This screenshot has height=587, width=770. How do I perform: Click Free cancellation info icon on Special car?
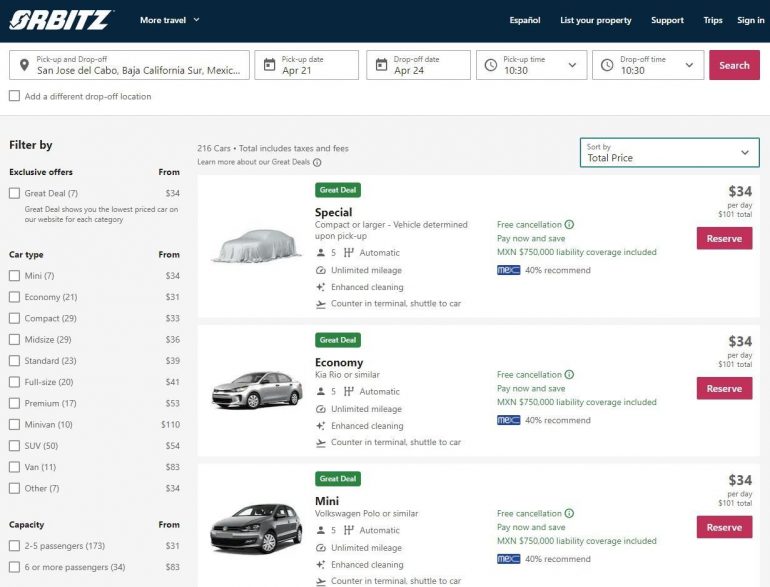click(x=569, y=225)
